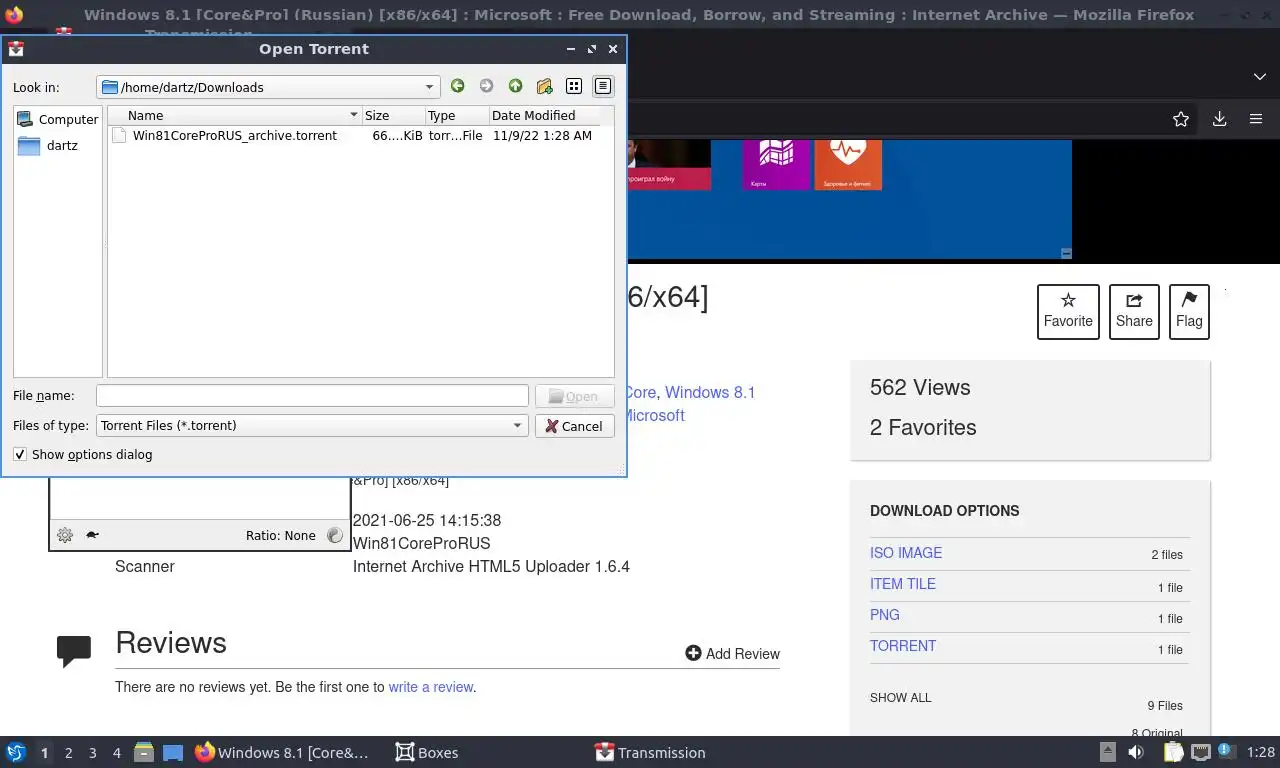The width and height of the screenshot is (1280, 768).
Task: Switch file dialog to list view
Action: point(574,87)
